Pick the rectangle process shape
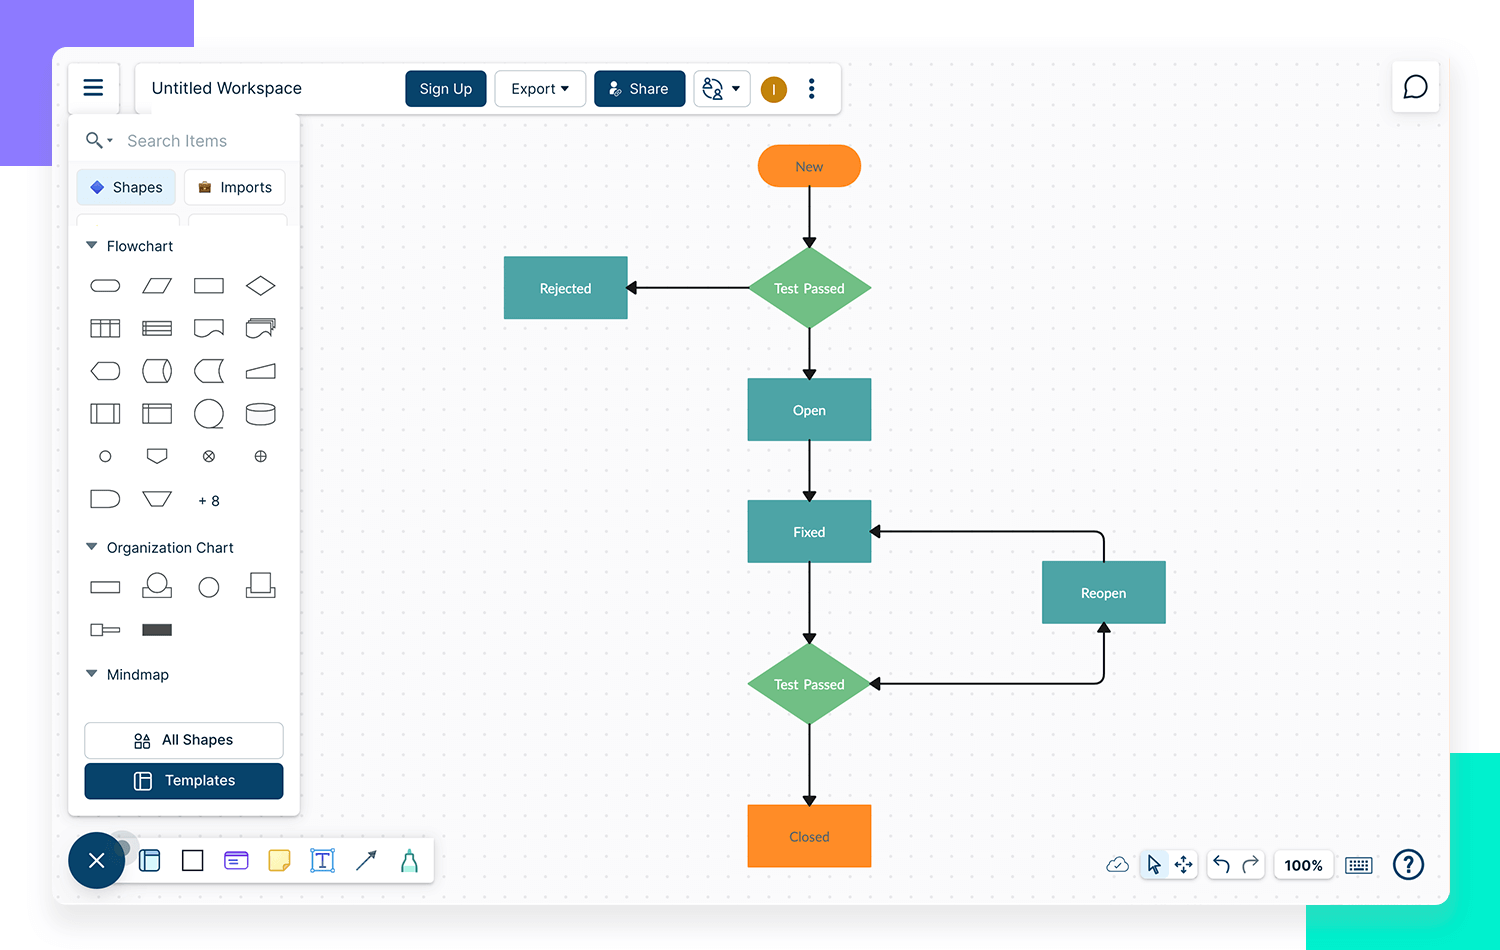This screenshot has height=950, width=1500. click(x=209, y=286)
